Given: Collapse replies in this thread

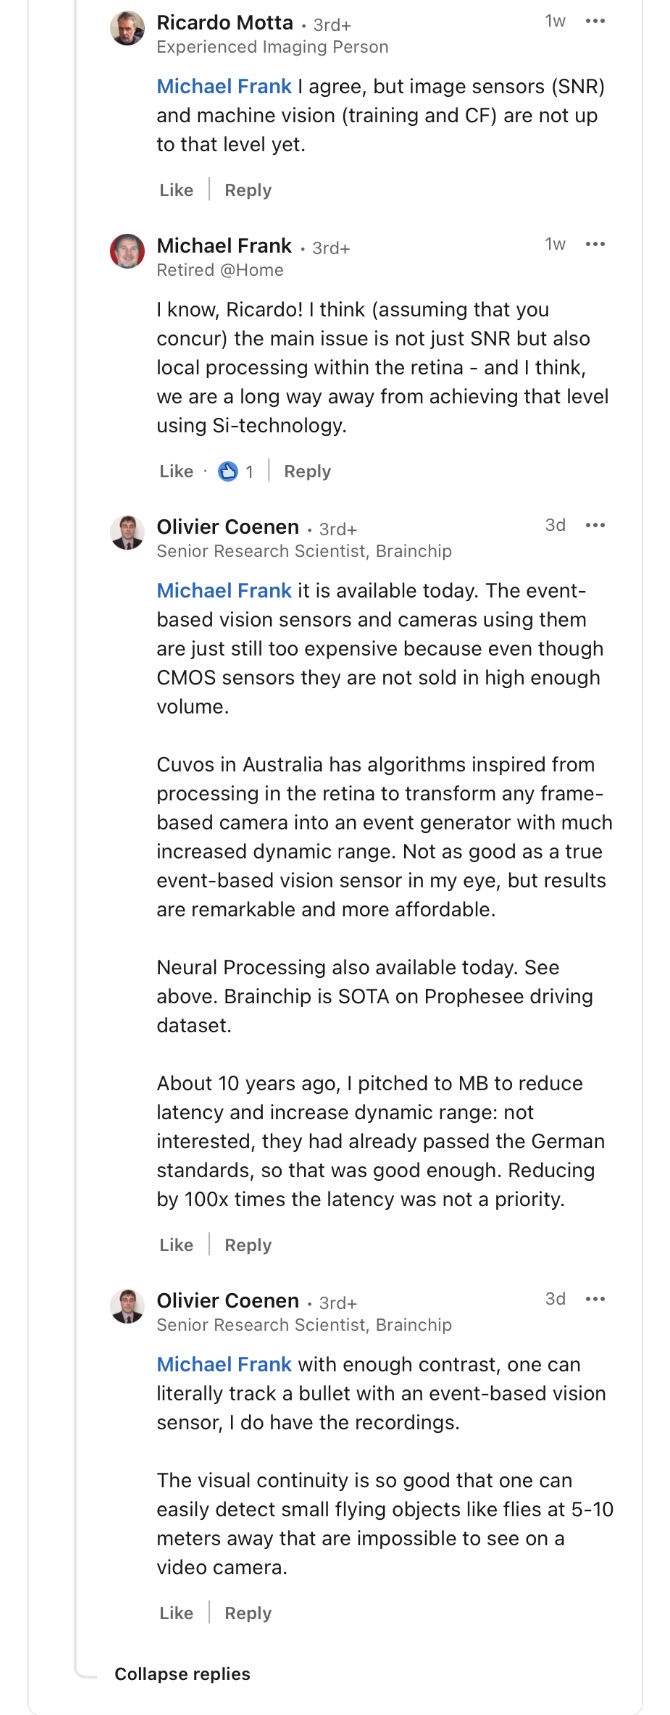Looking at the screenshot, I should (182, 1674).
